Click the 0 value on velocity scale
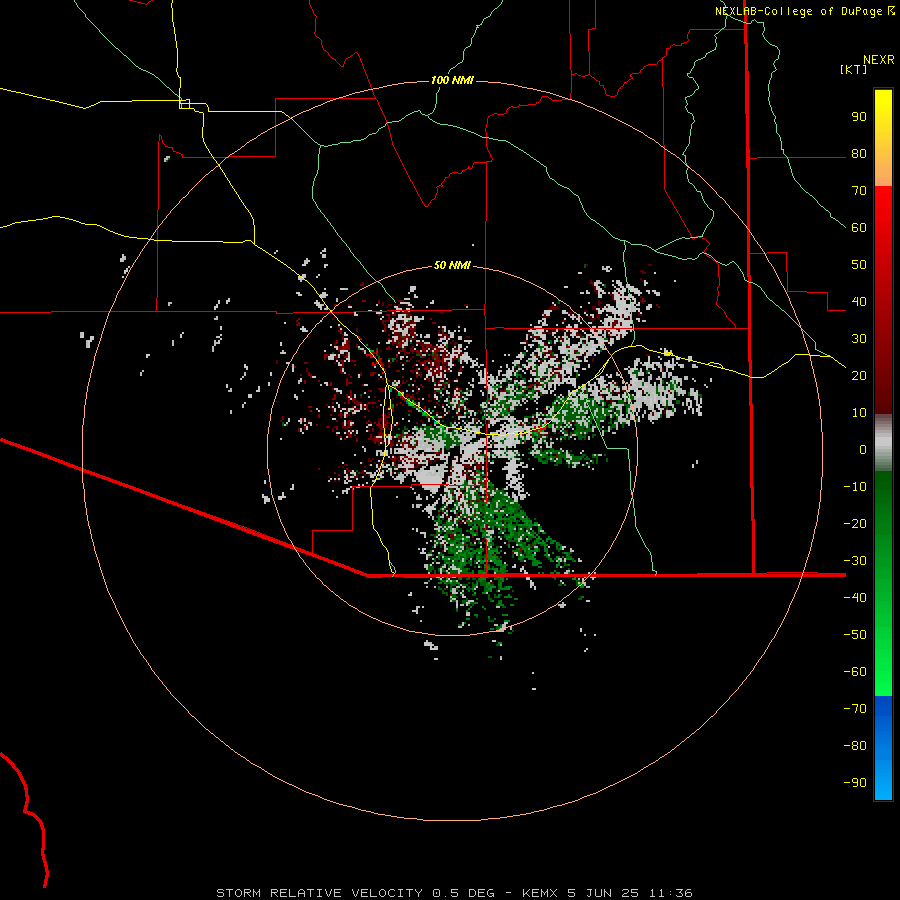The width and height of the screenshot is (900, 900). [863, 450]
